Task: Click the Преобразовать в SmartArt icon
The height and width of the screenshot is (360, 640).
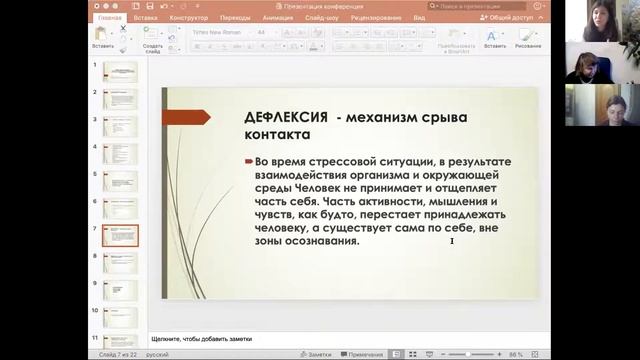Action: click(x=453, y=34)
